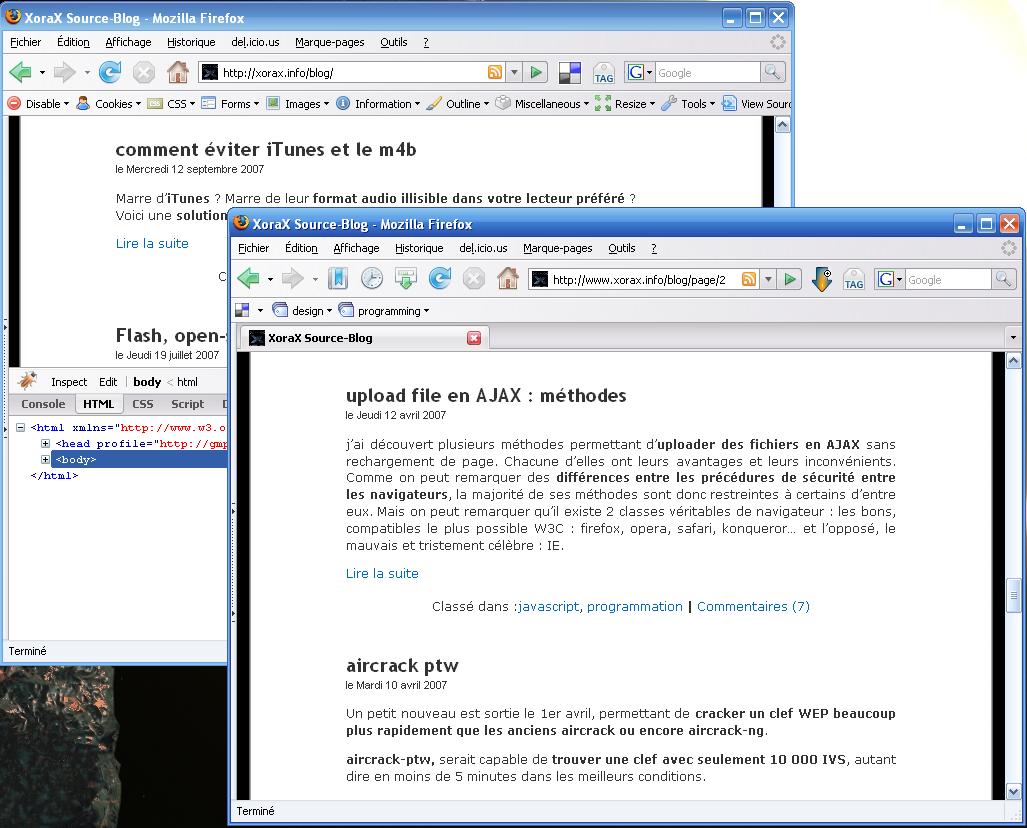
Task: Click Firebug Edit button
Action: coord(108,382)
